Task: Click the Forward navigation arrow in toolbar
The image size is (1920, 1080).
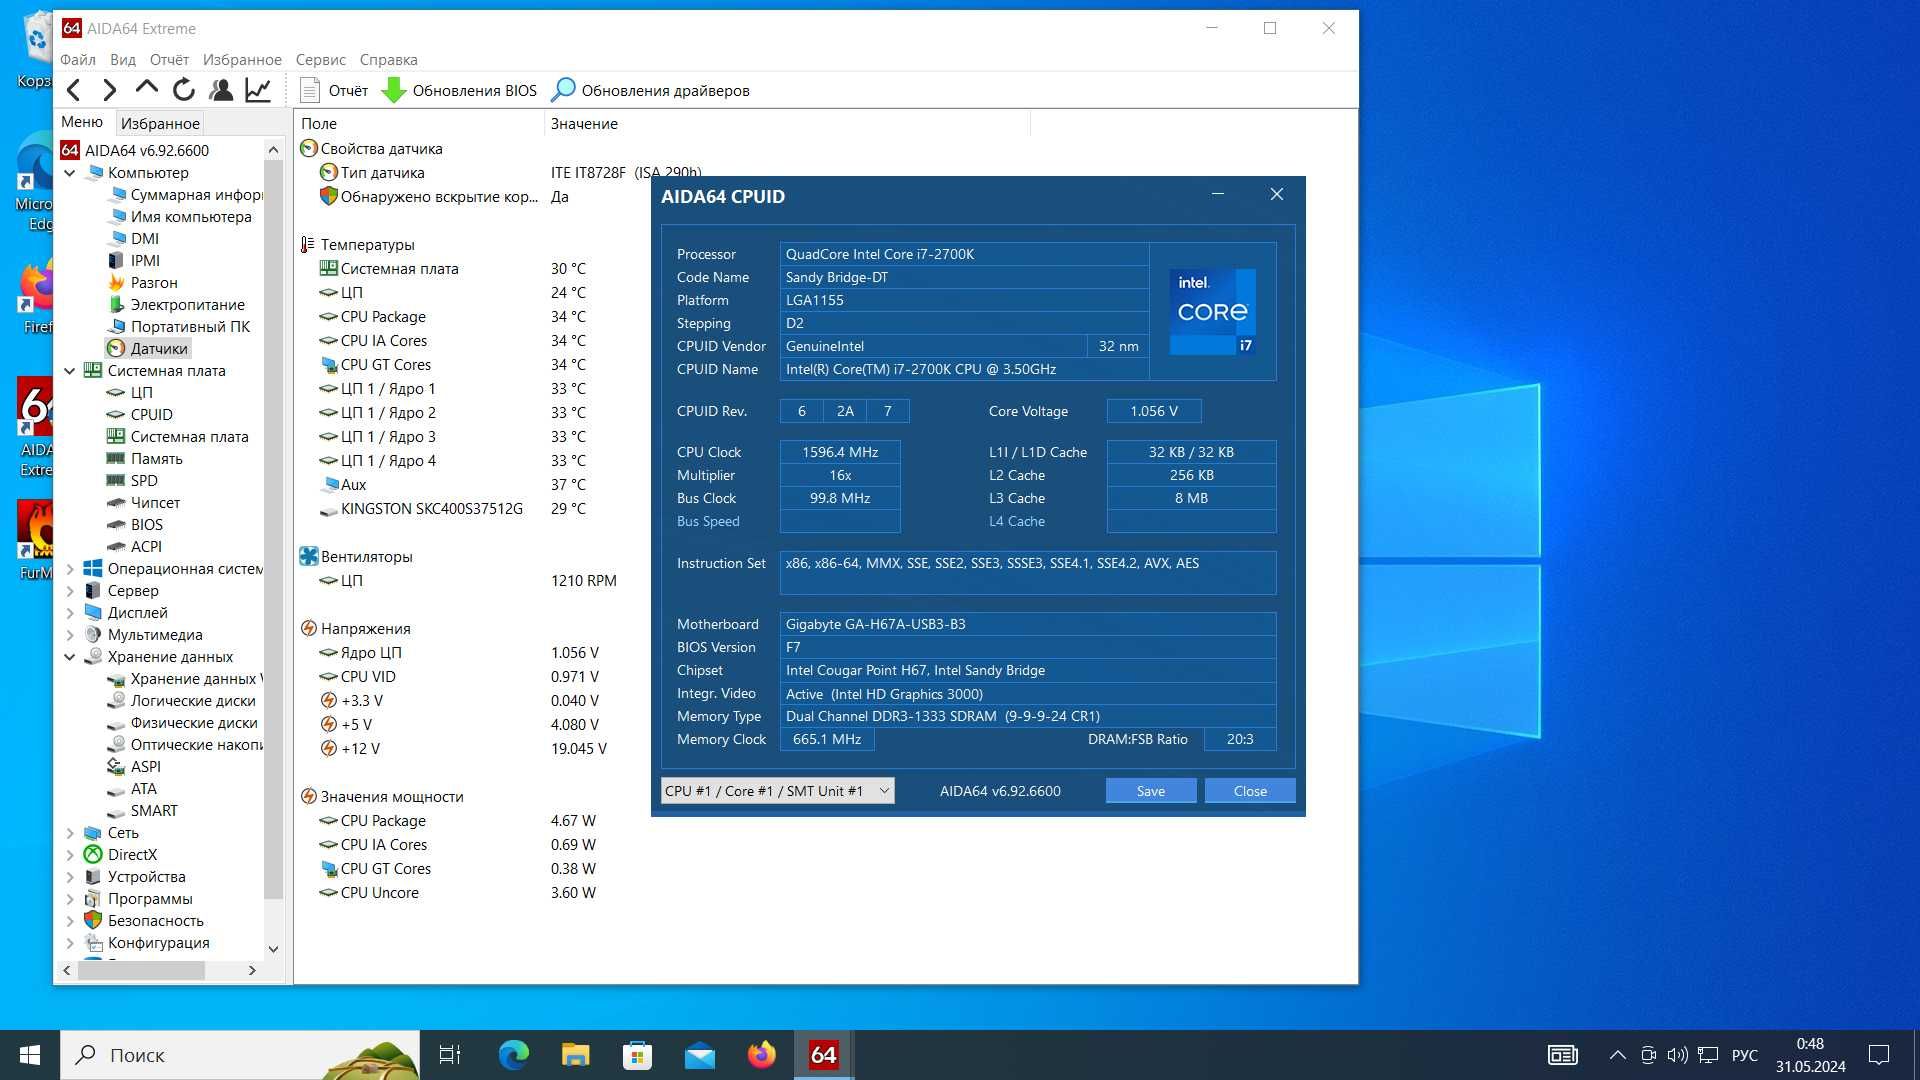Action: 109,90
